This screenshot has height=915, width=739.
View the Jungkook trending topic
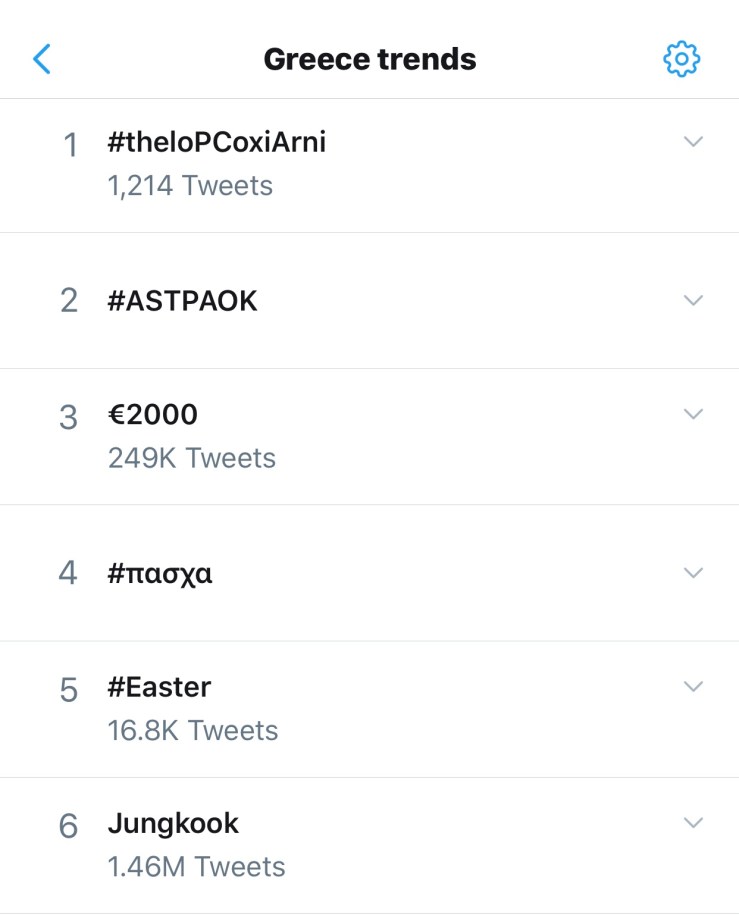coord(174,824)
